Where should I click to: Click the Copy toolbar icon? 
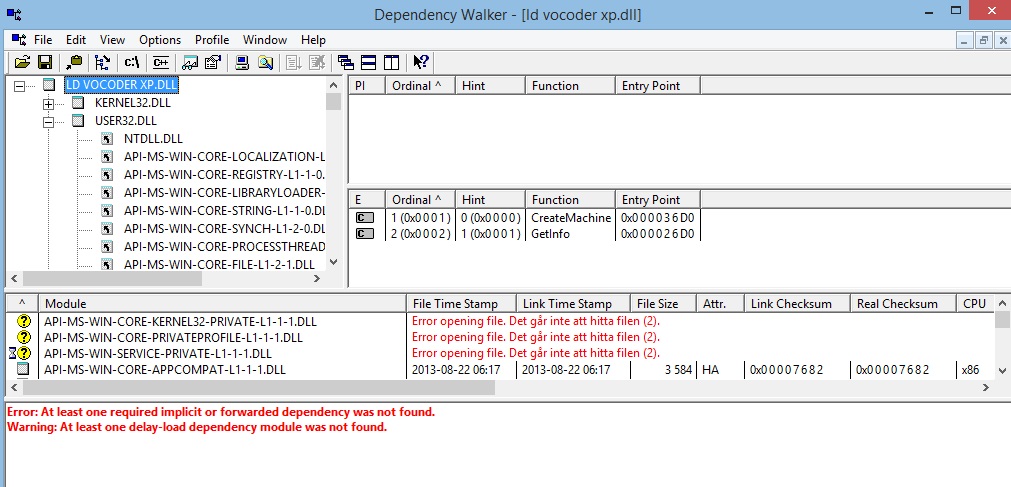(74, 62)
